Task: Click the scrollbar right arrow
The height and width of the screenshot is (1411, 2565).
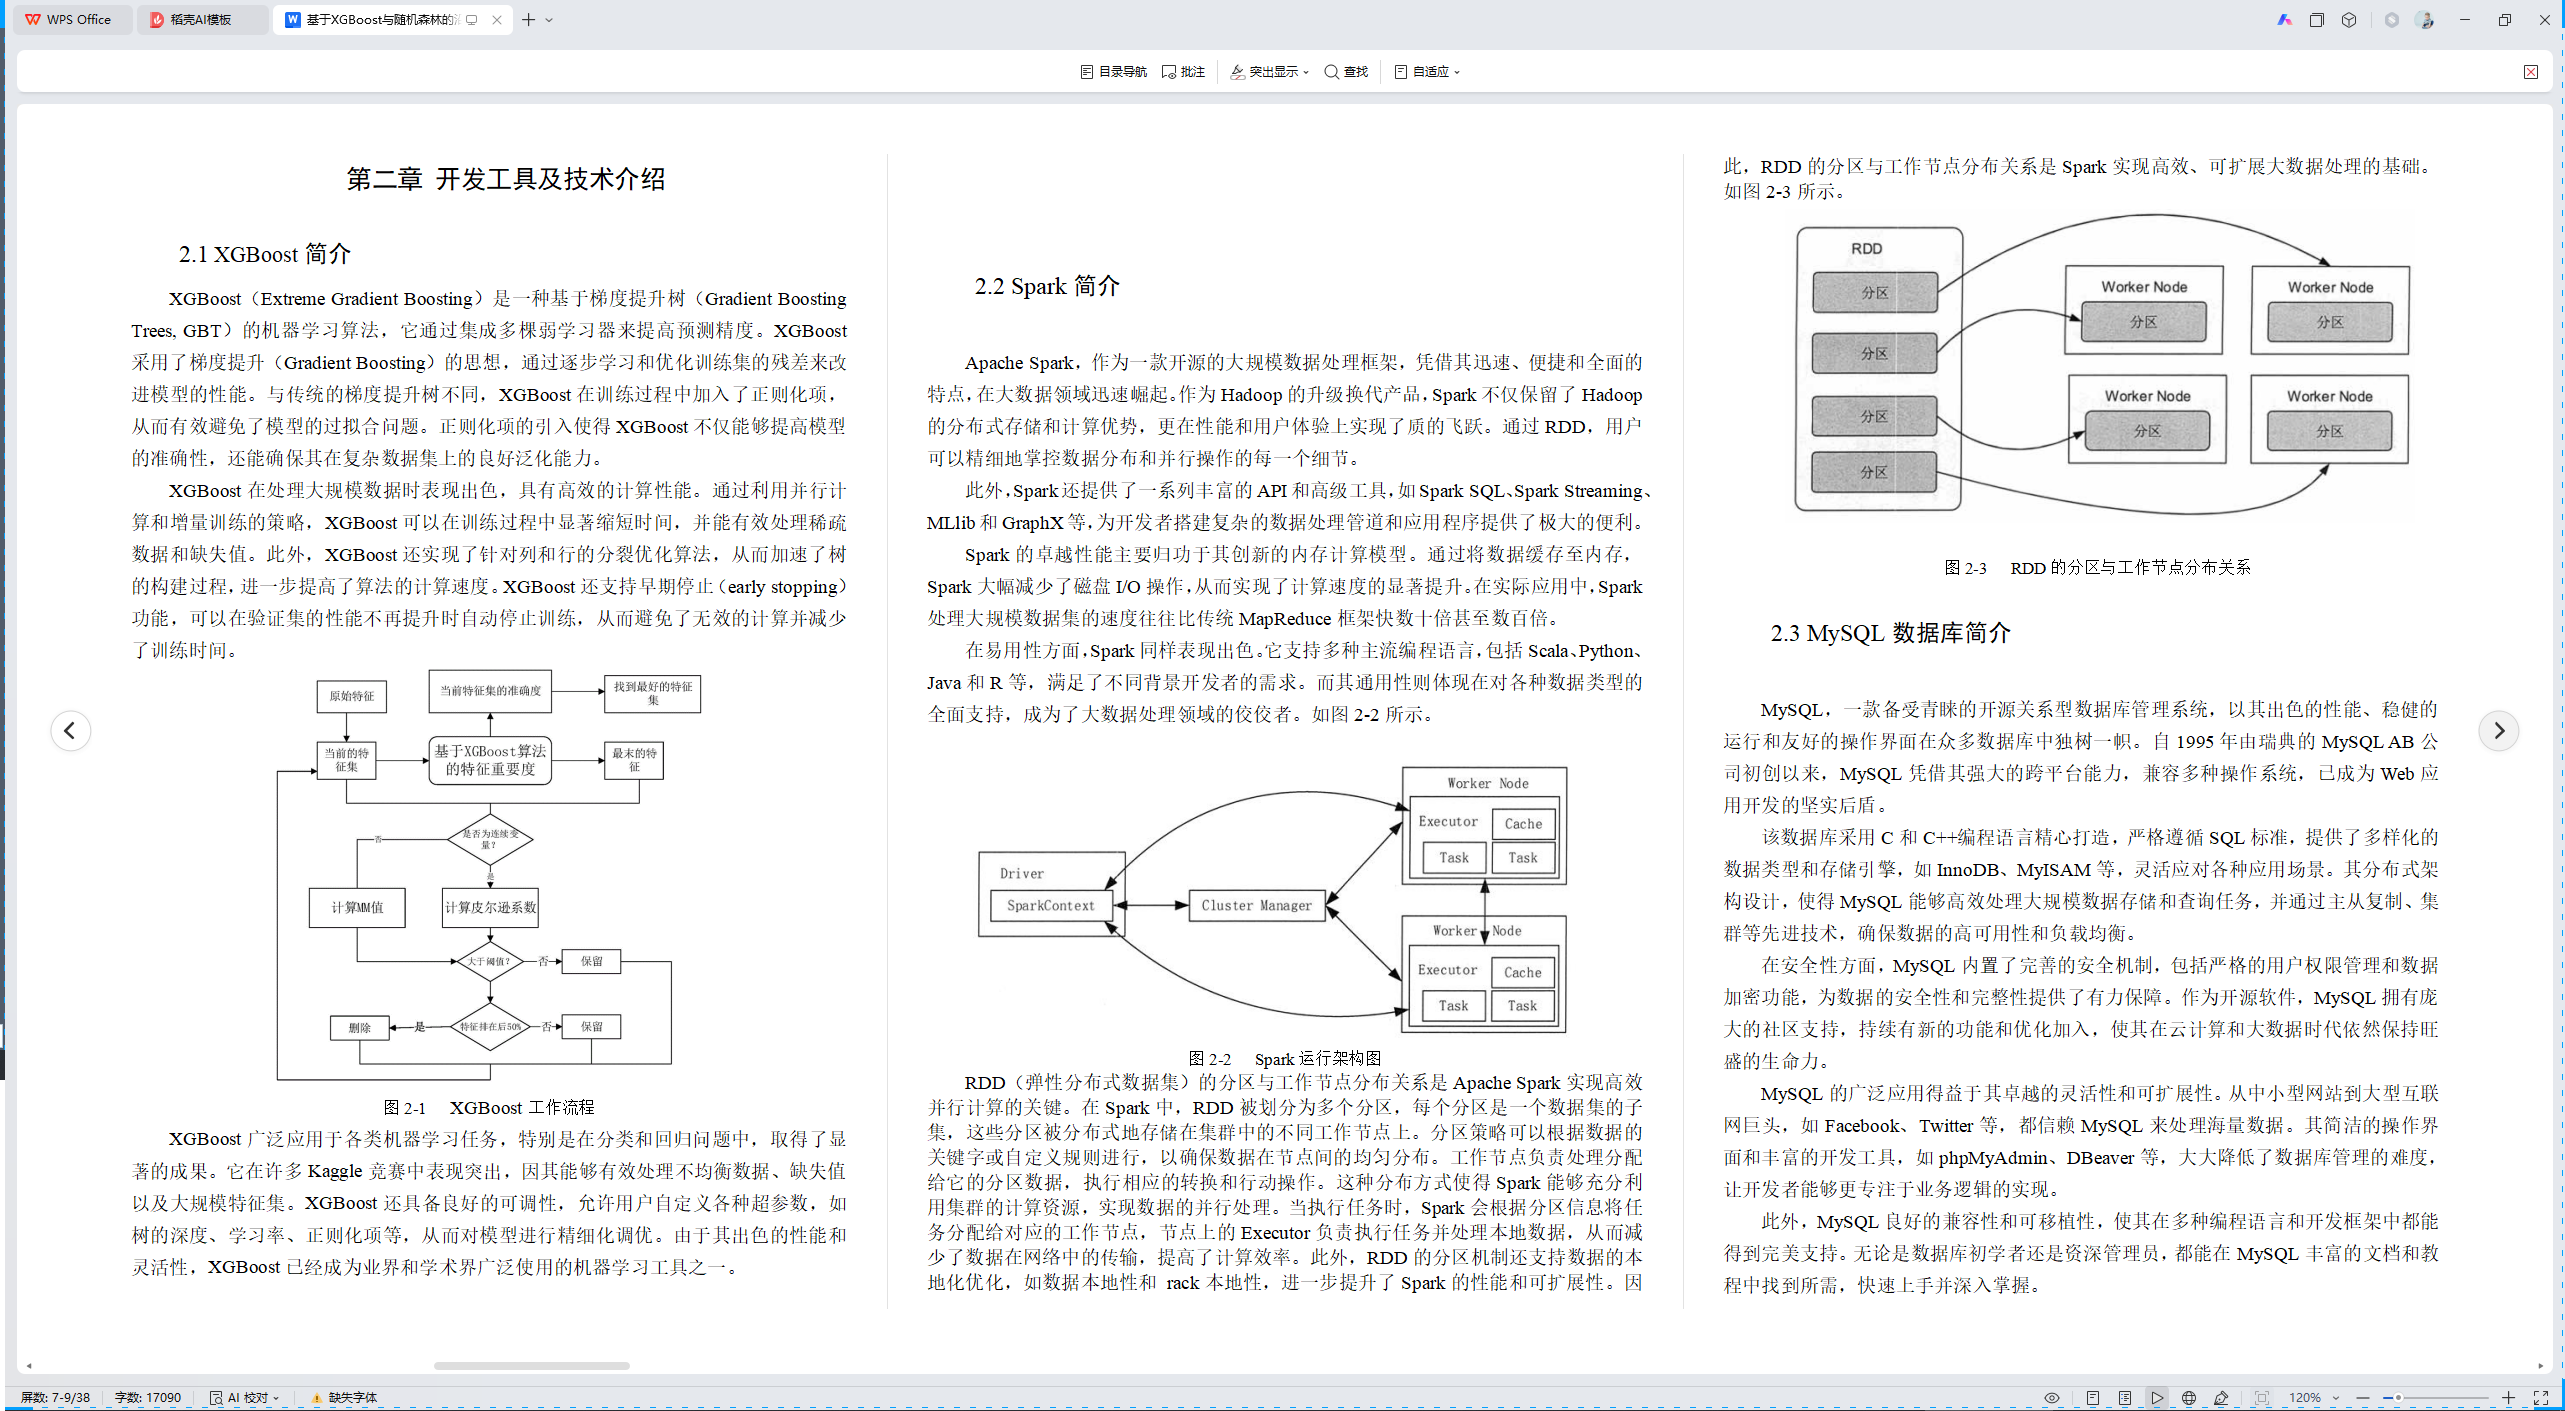Action: [2541, 1366]
